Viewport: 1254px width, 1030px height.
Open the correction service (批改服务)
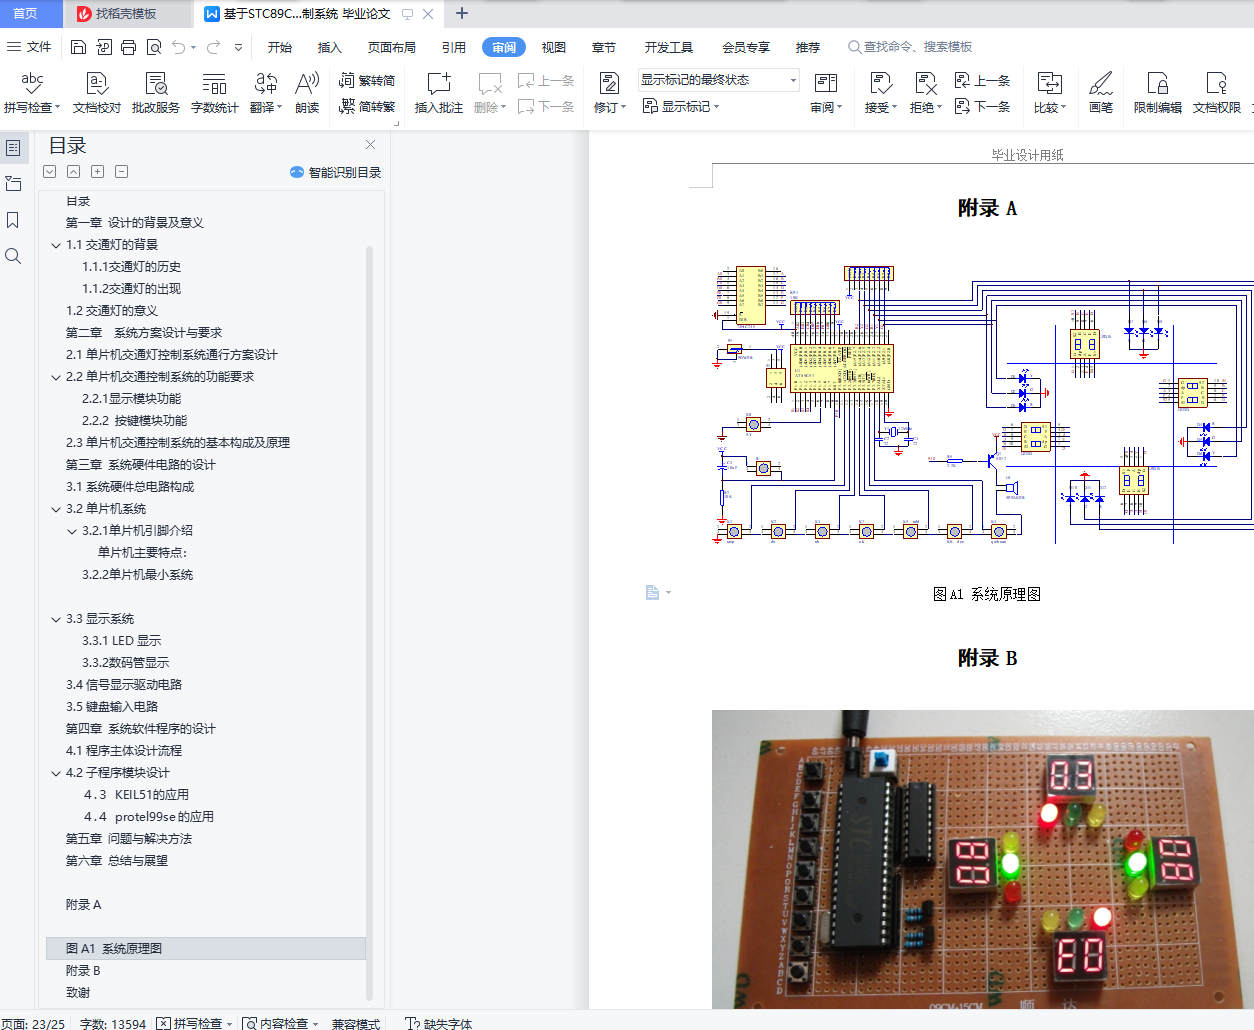155,92
